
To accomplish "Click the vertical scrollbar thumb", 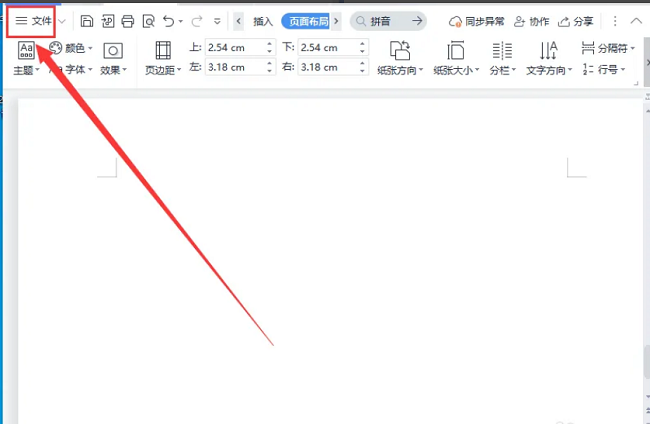I will pyautogui.click(x=646, y=362).
